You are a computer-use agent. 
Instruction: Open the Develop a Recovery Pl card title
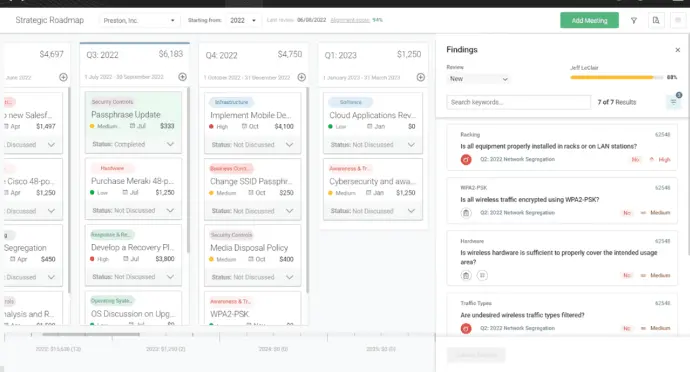[132, 247]
